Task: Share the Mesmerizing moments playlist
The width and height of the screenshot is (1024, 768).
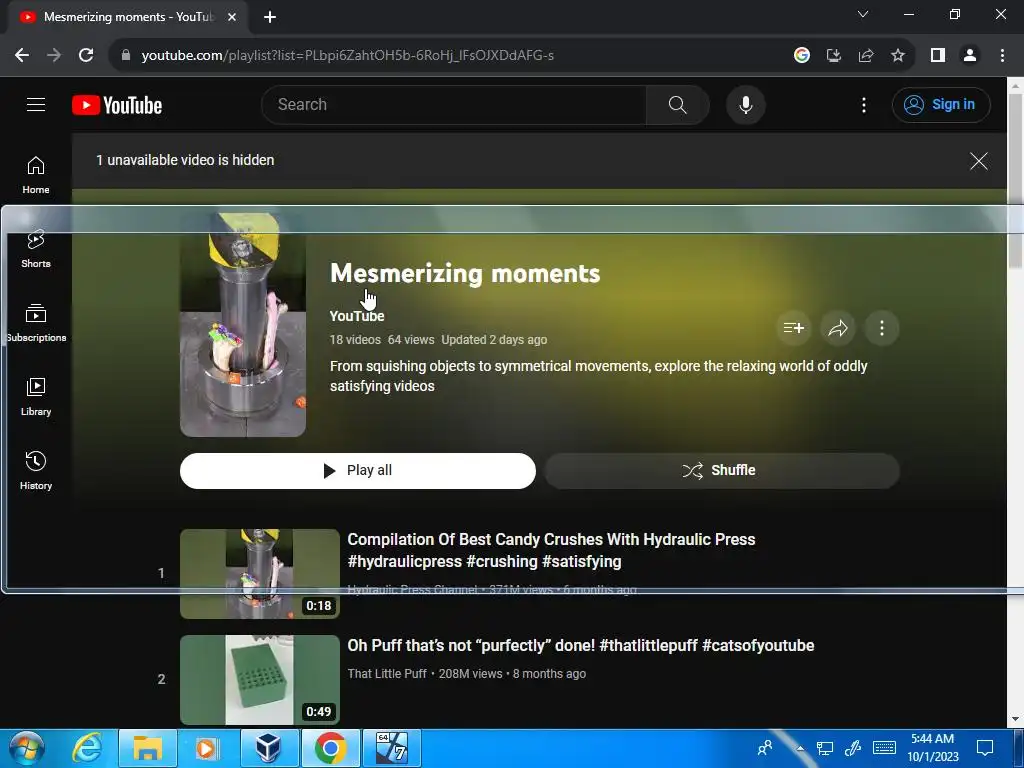Action: pyautogui.click(x=838, y=328)
